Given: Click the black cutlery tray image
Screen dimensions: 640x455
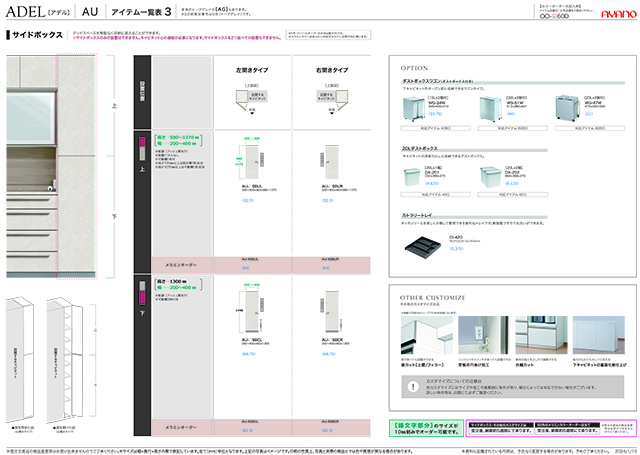Looking at the screenshot, I should point(427,247).
